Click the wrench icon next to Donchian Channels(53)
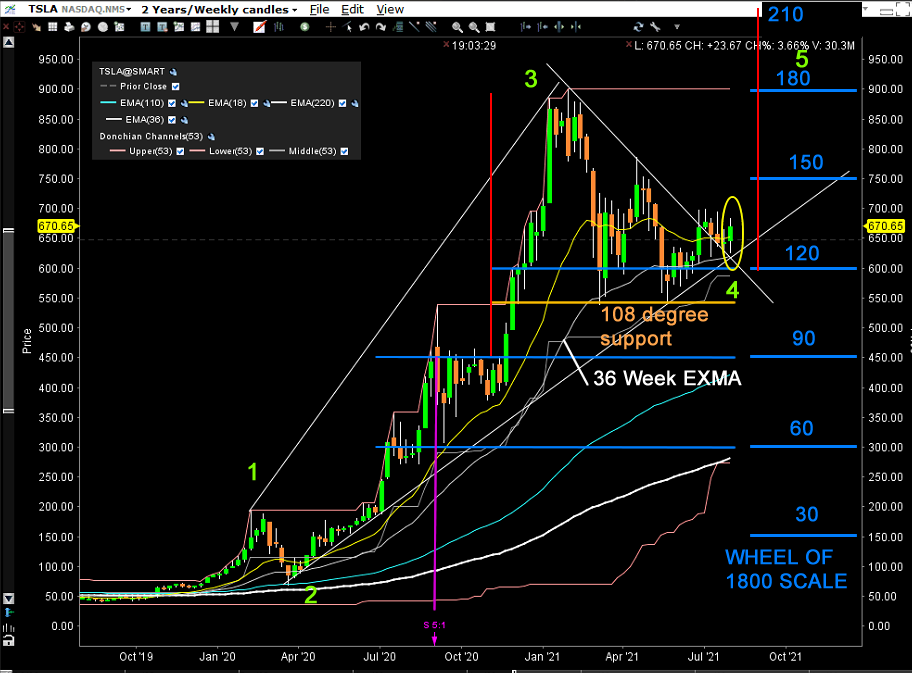 click(212, 137)
